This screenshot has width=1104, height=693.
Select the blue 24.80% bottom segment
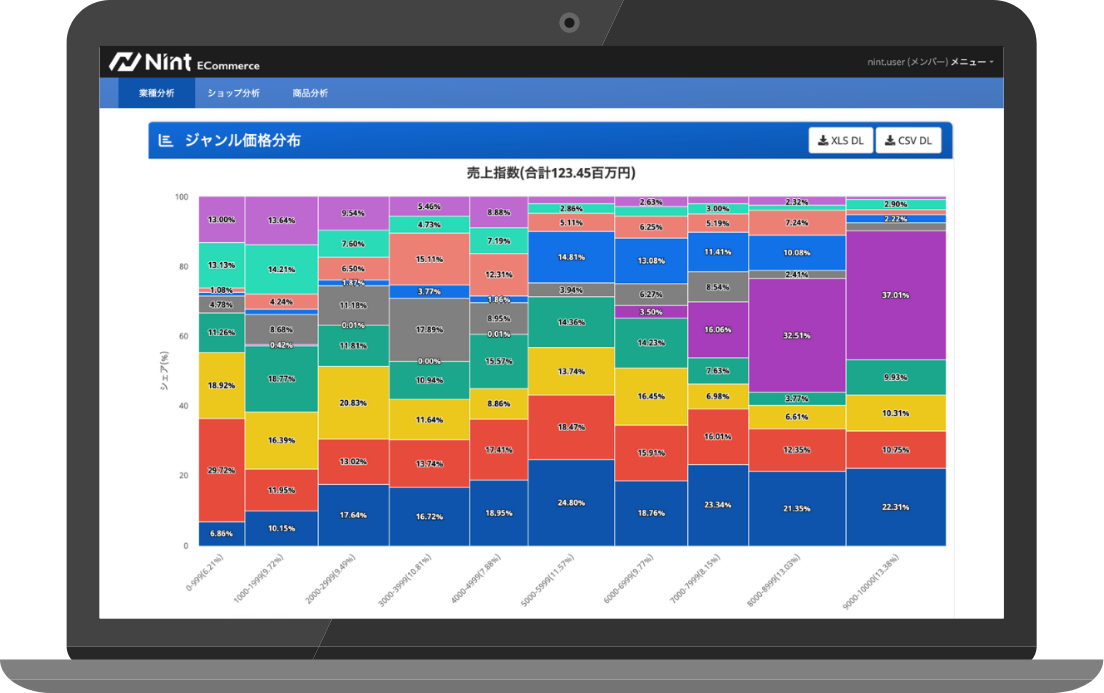pyautogui.click(x=570, y=502)
